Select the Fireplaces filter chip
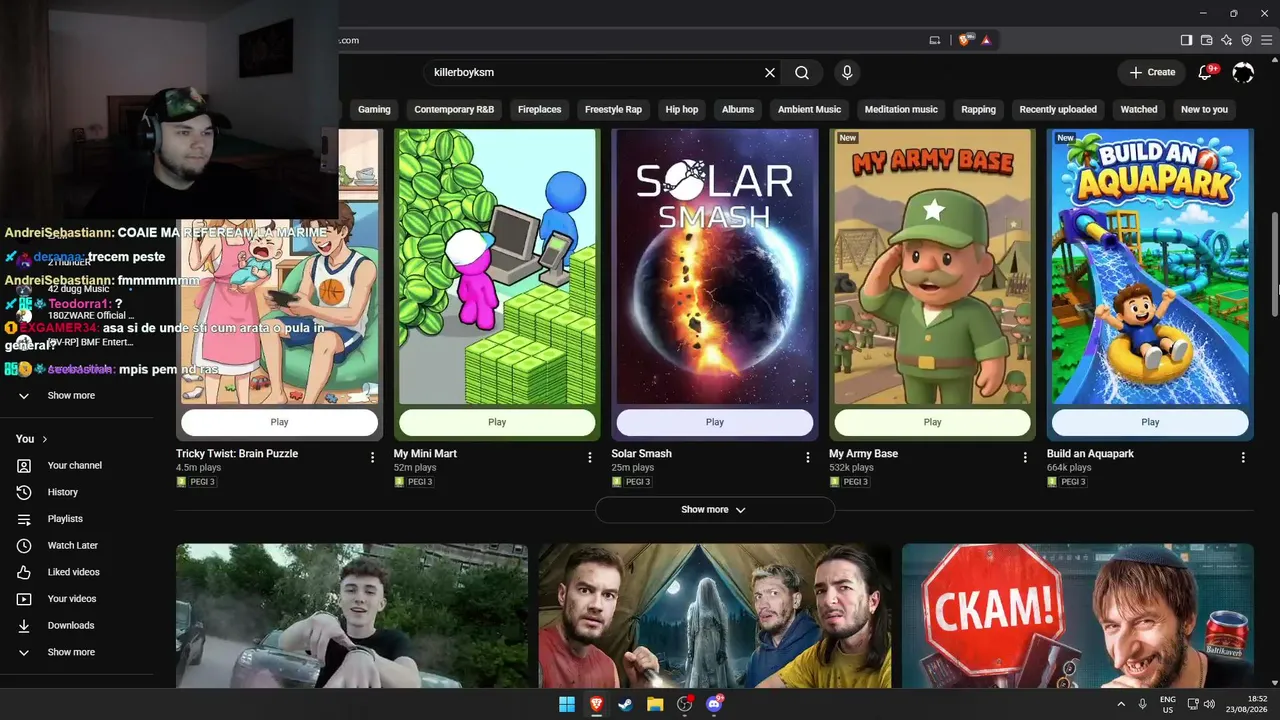 click(x=539, y=110)
